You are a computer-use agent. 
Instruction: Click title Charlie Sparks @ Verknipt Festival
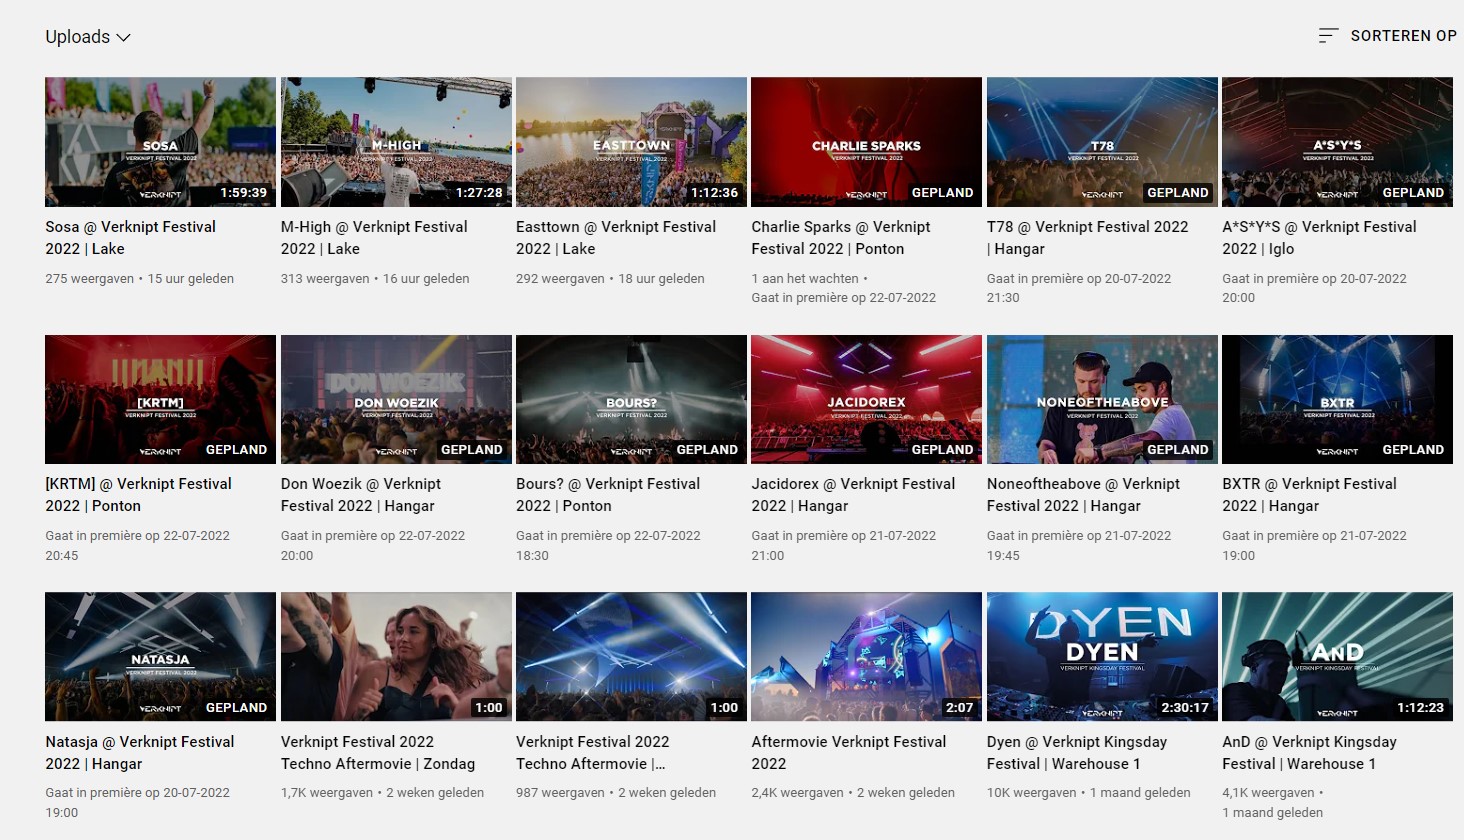(x=841, y=238)
